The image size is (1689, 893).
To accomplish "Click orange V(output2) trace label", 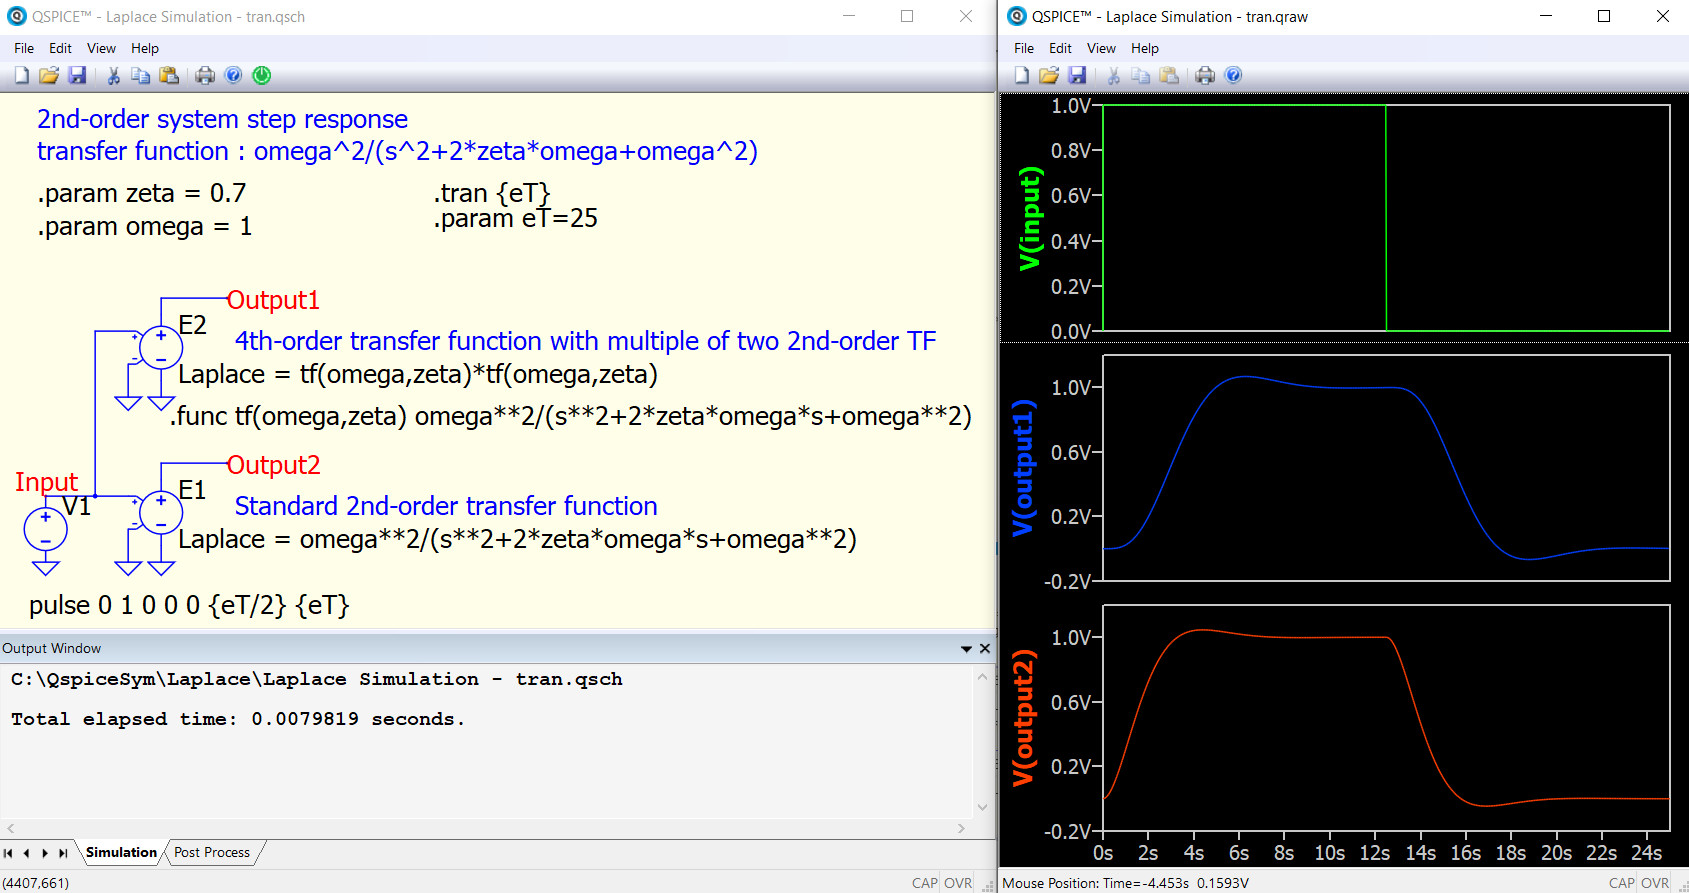I will 1023,717.
